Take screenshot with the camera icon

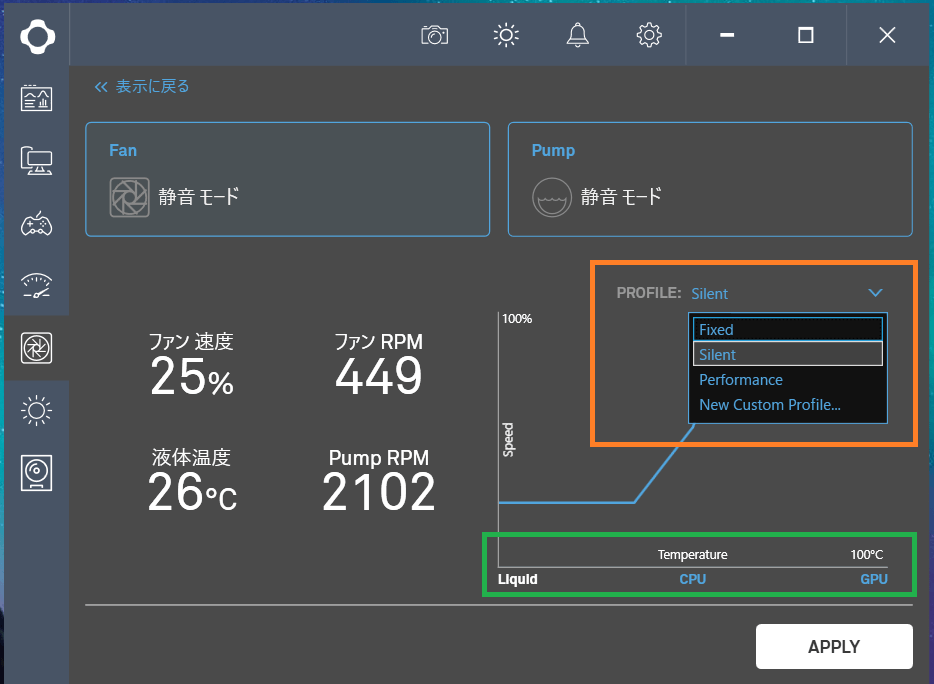tap(434, 35)
